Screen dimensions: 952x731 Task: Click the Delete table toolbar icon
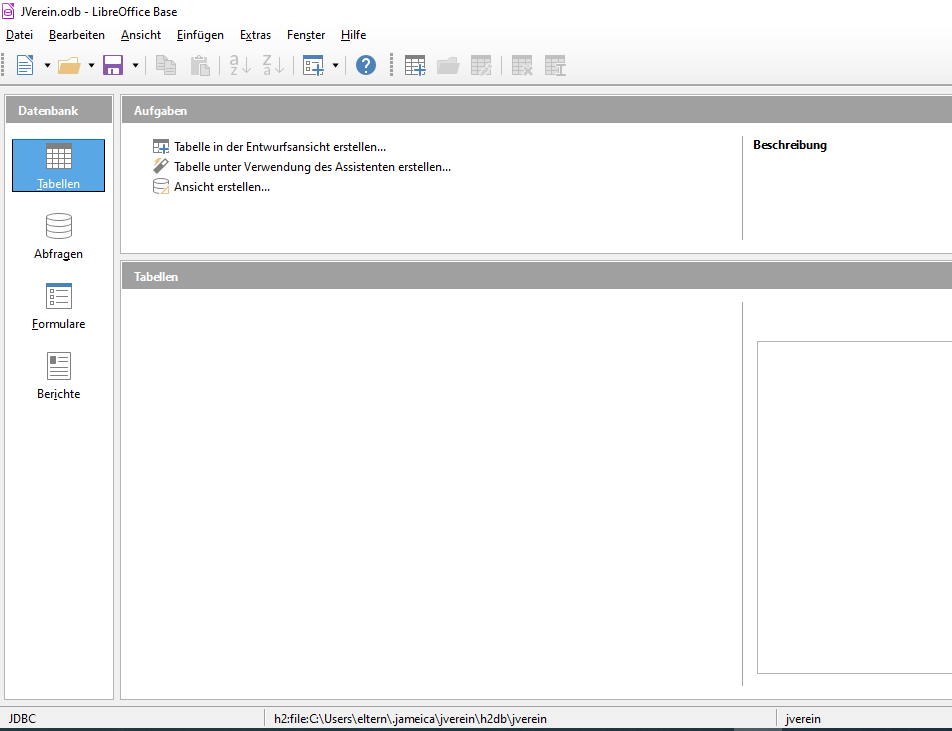click(x=522, y=66)
